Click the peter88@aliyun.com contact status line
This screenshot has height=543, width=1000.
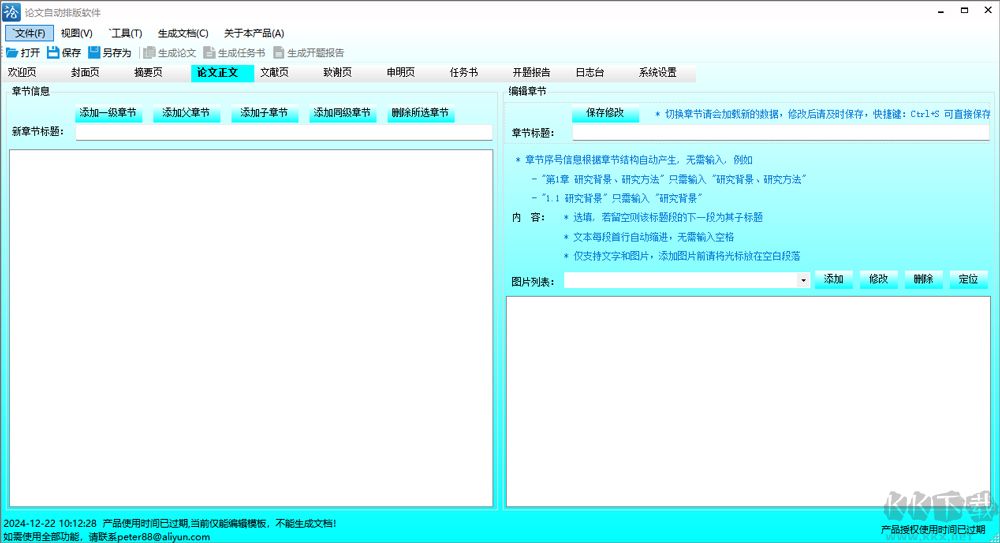(107, 537)
